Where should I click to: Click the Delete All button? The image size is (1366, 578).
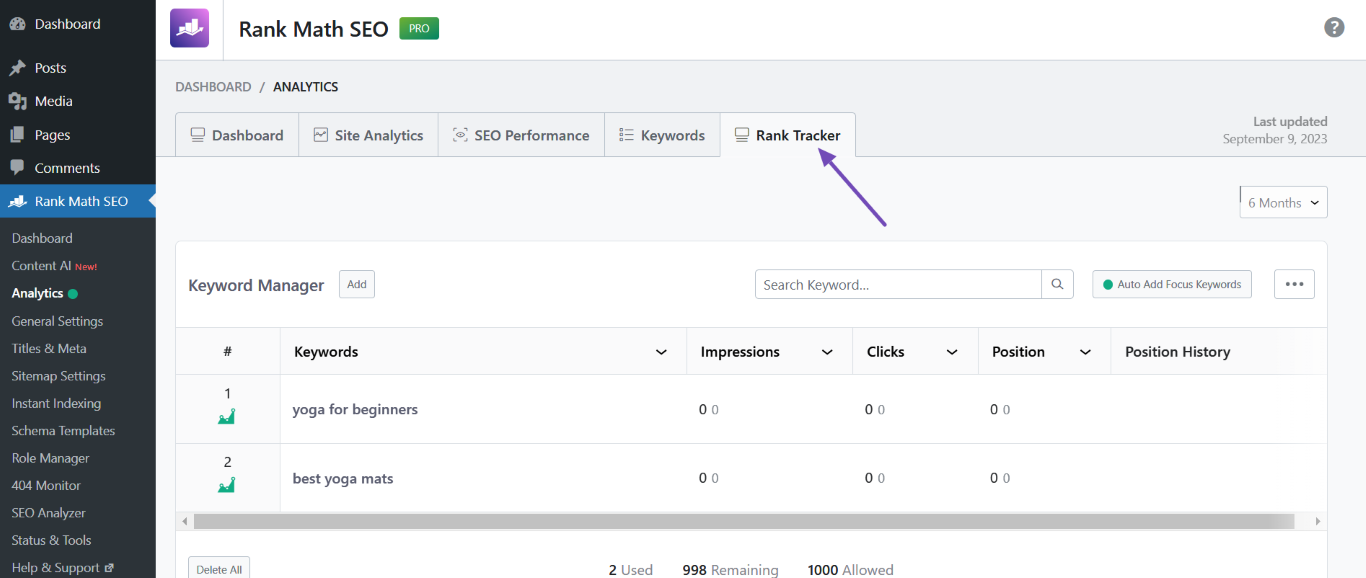(x=219, y=569)
